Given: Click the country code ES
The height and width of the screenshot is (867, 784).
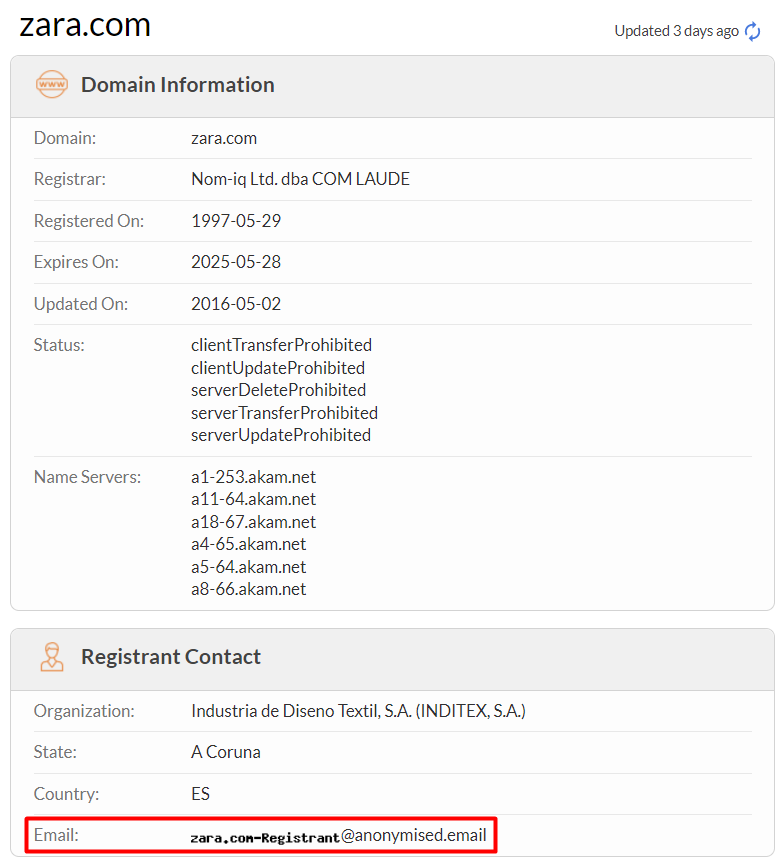Looking at the screenshot, I should pyautogui.click(x=201, y=794).
